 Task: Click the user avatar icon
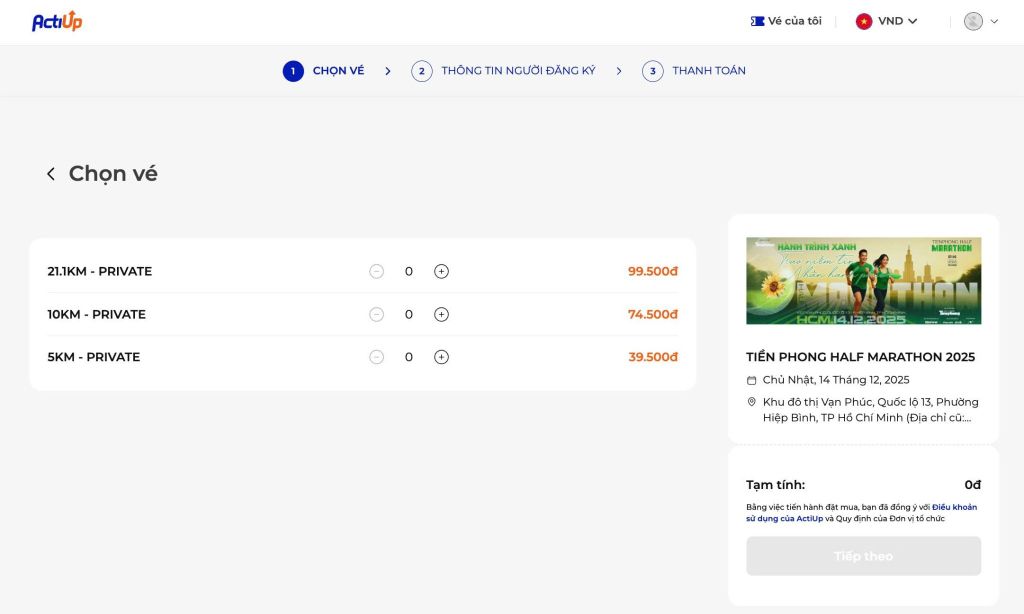click(973, 21)
